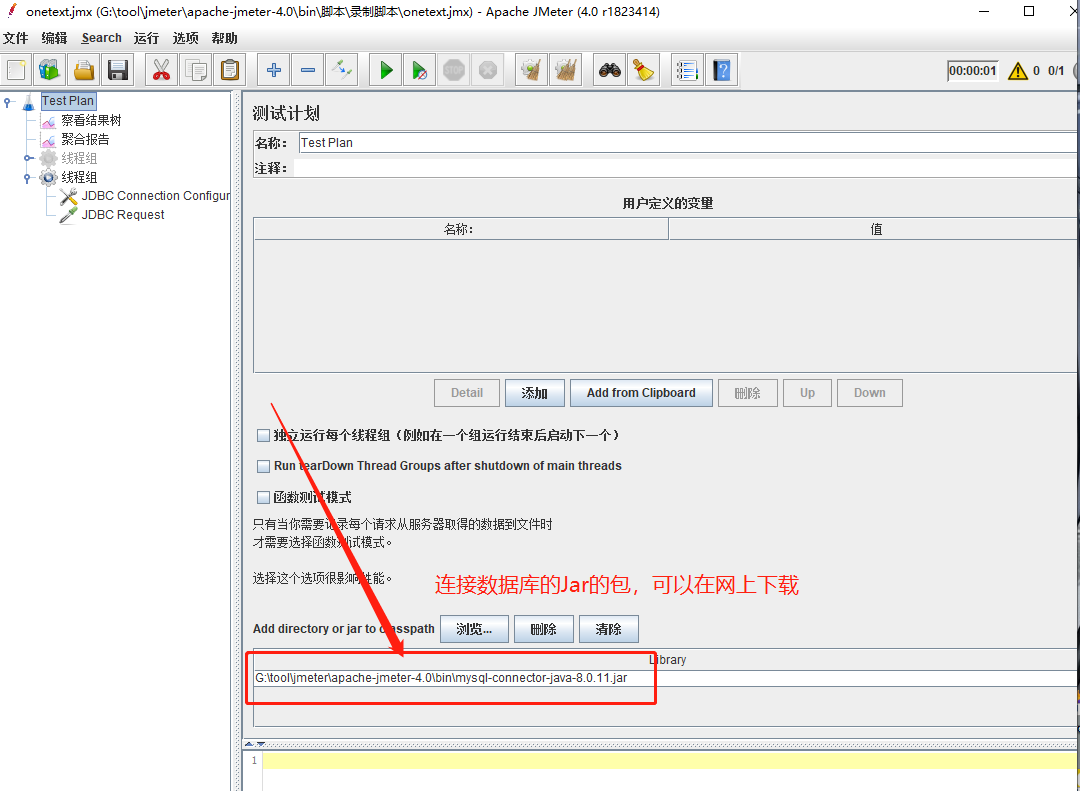
Task: Click the grey STOP icon
Action: click(x=454, y=70)
